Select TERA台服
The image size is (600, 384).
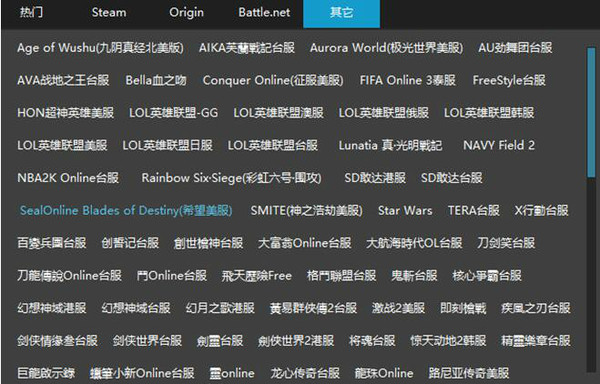point(474,210)
